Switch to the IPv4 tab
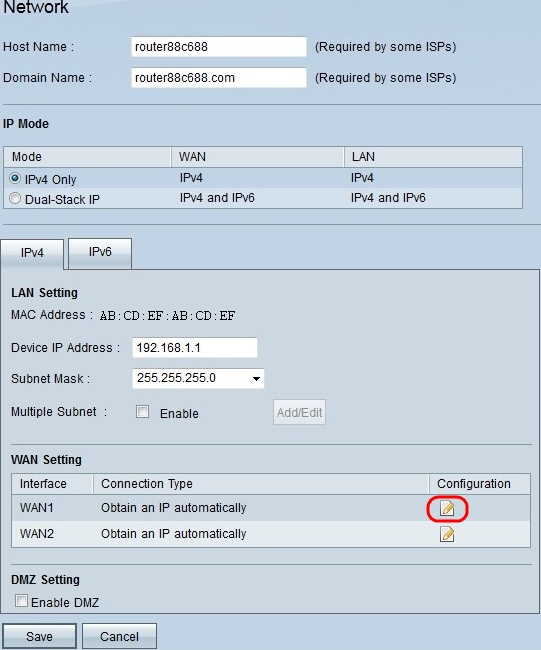541x650 pixels. tap(32, 253)
